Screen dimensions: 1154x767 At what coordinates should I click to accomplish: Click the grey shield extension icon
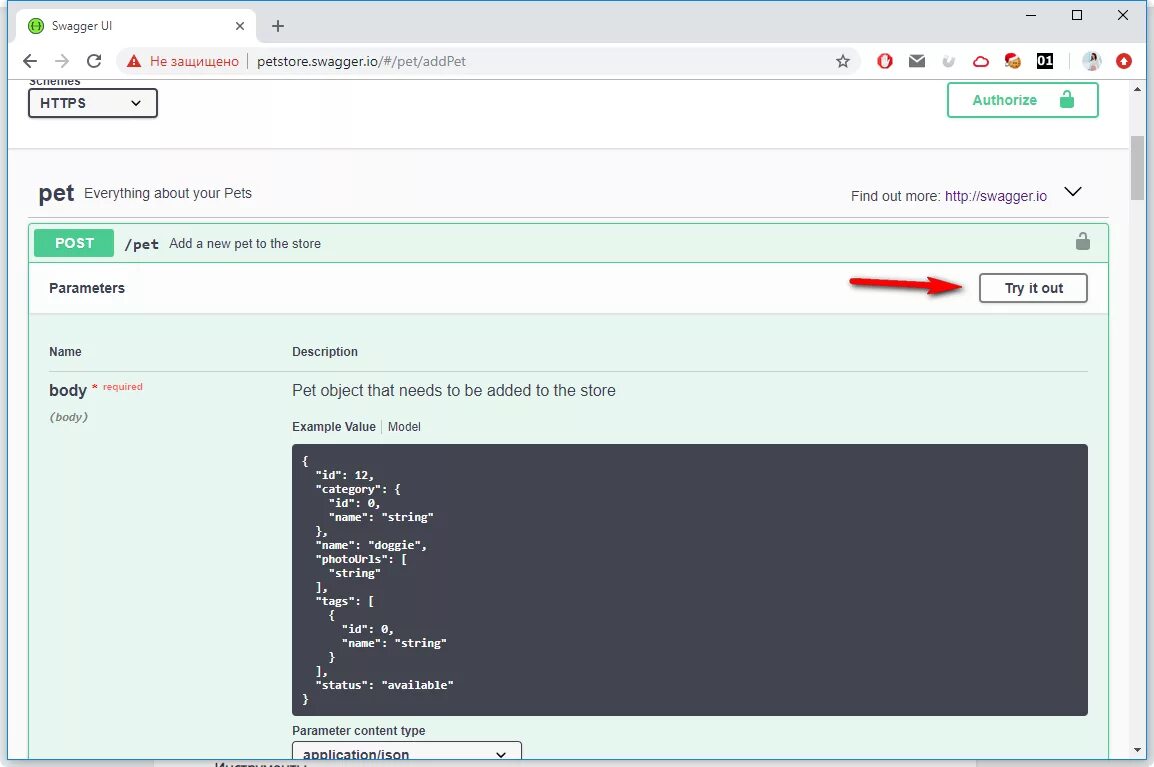(x=948, y=61)
